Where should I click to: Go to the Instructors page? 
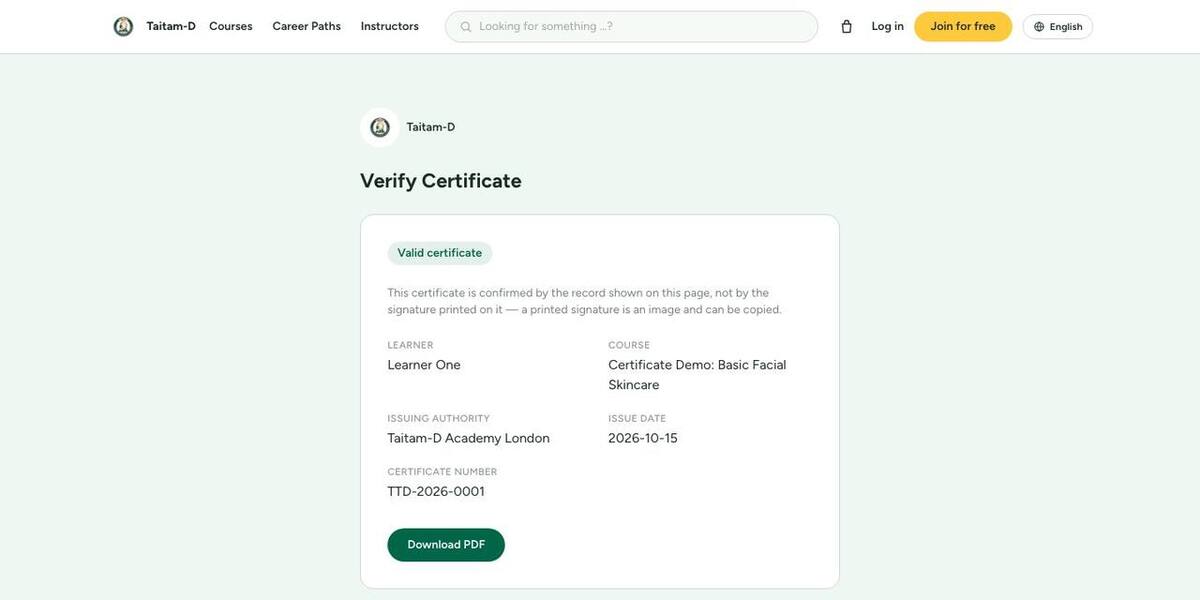click(x=390, y=27)
